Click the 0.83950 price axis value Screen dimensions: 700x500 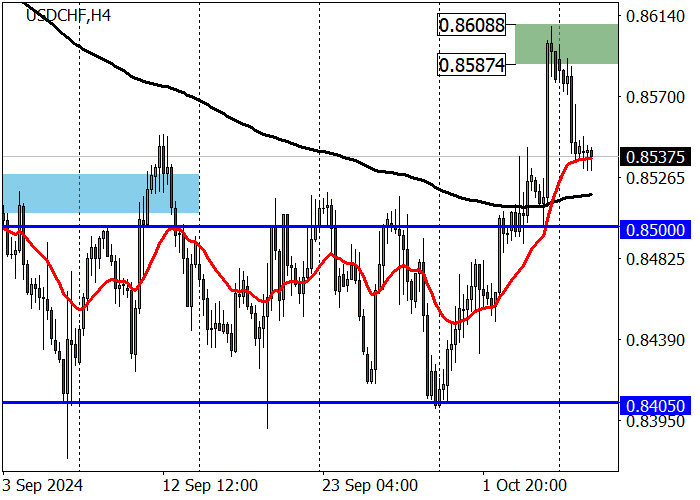click(655, 421)
